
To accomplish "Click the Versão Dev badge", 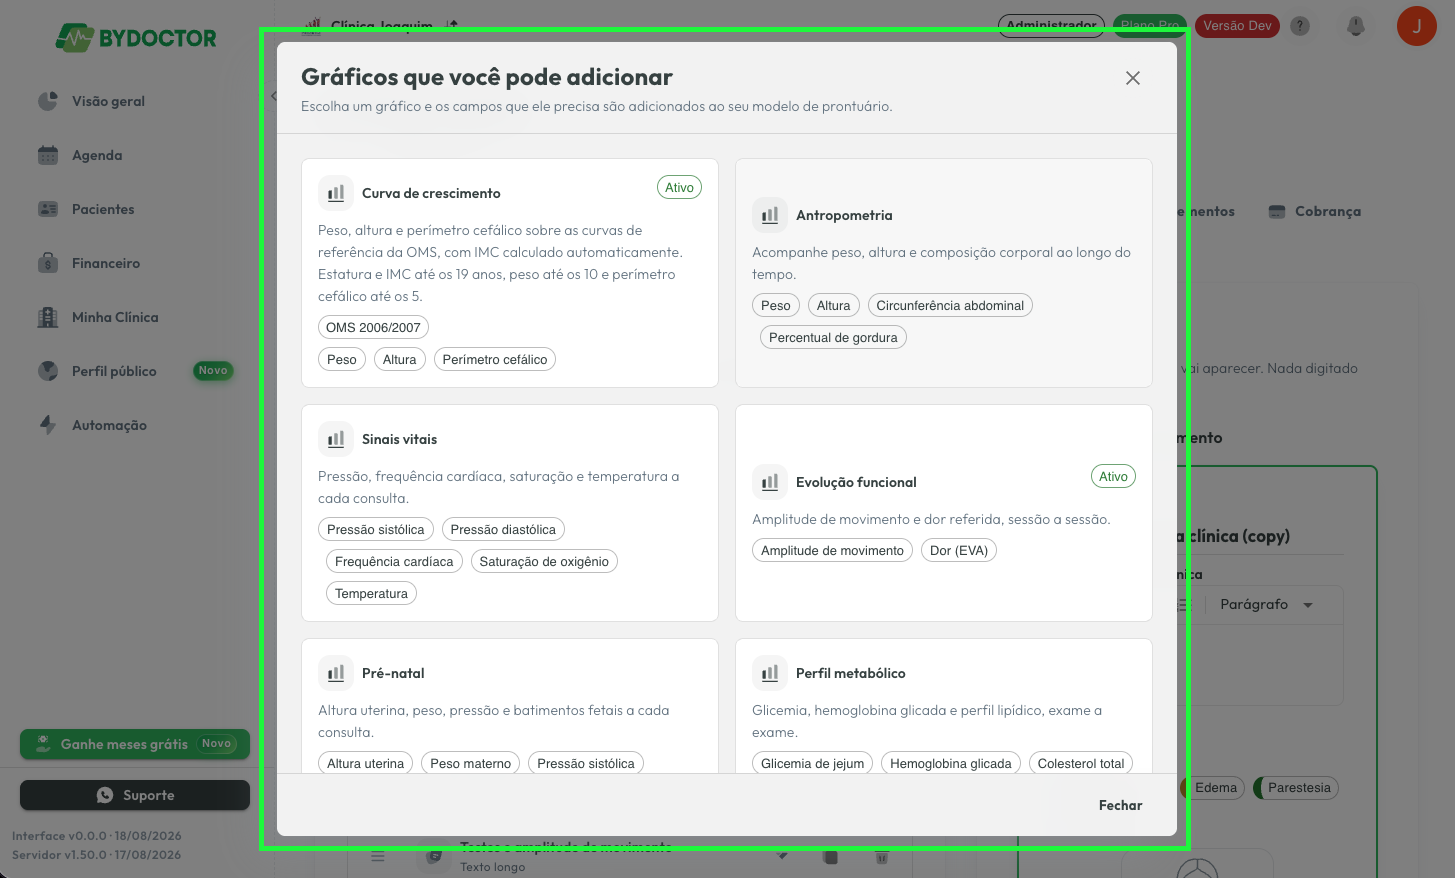I will click(1237, 26).
